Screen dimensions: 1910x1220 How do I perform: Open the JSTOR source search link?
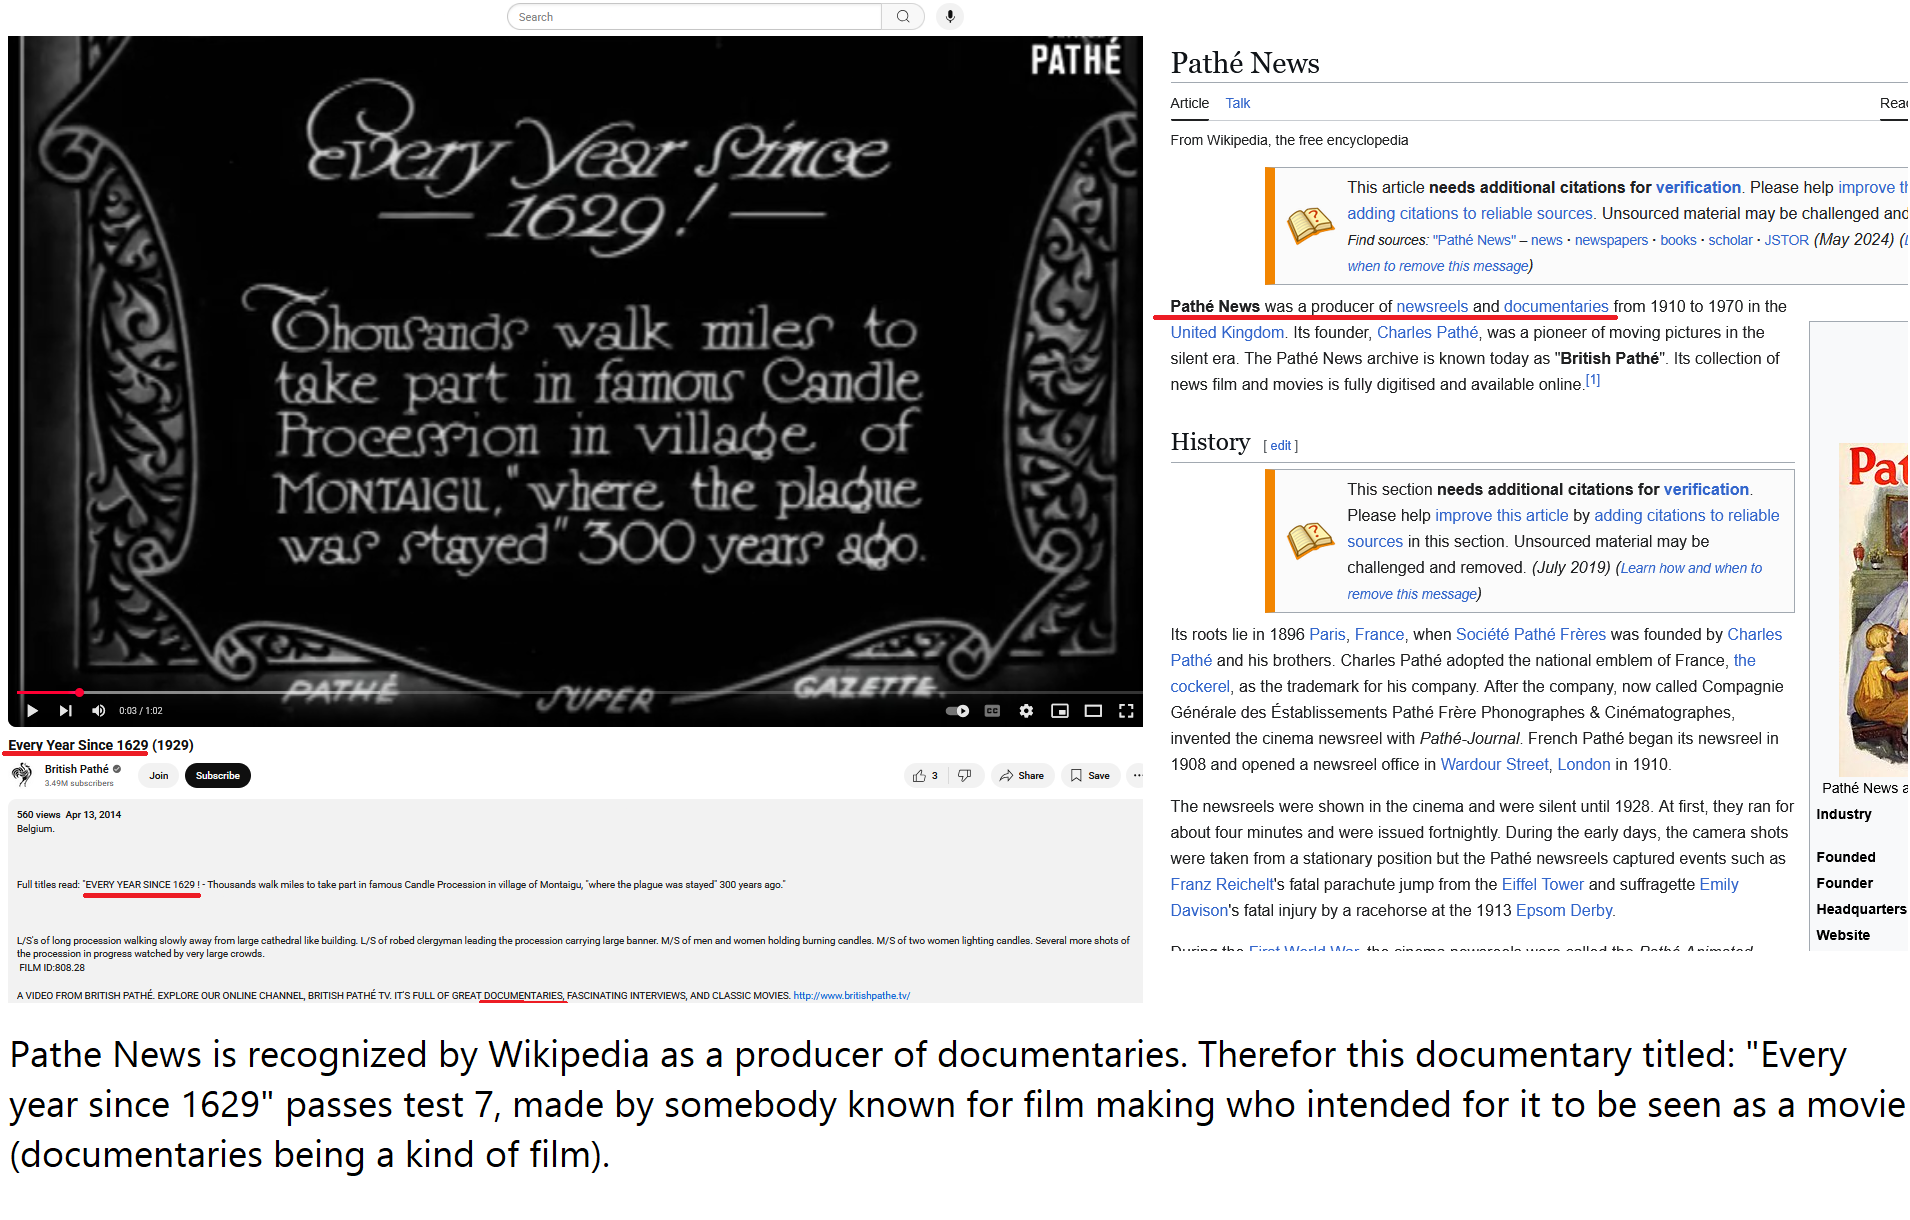(1786, 240)
